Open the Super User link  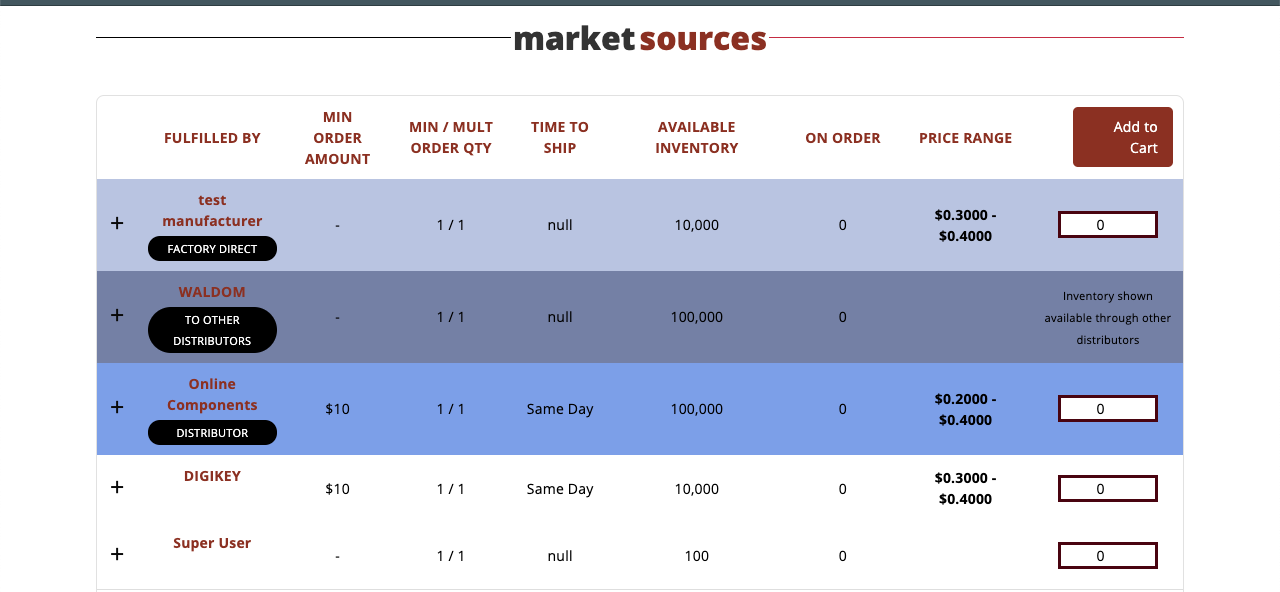(x=212, y=543)
